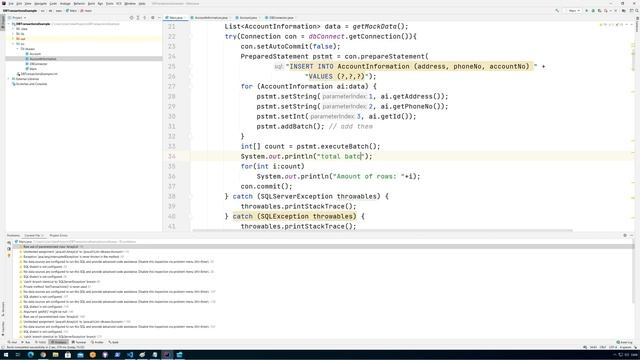Hide the Project tool window
Image resolution: width=640 pixels, height=360 pixels.
[x=159, y=18]
